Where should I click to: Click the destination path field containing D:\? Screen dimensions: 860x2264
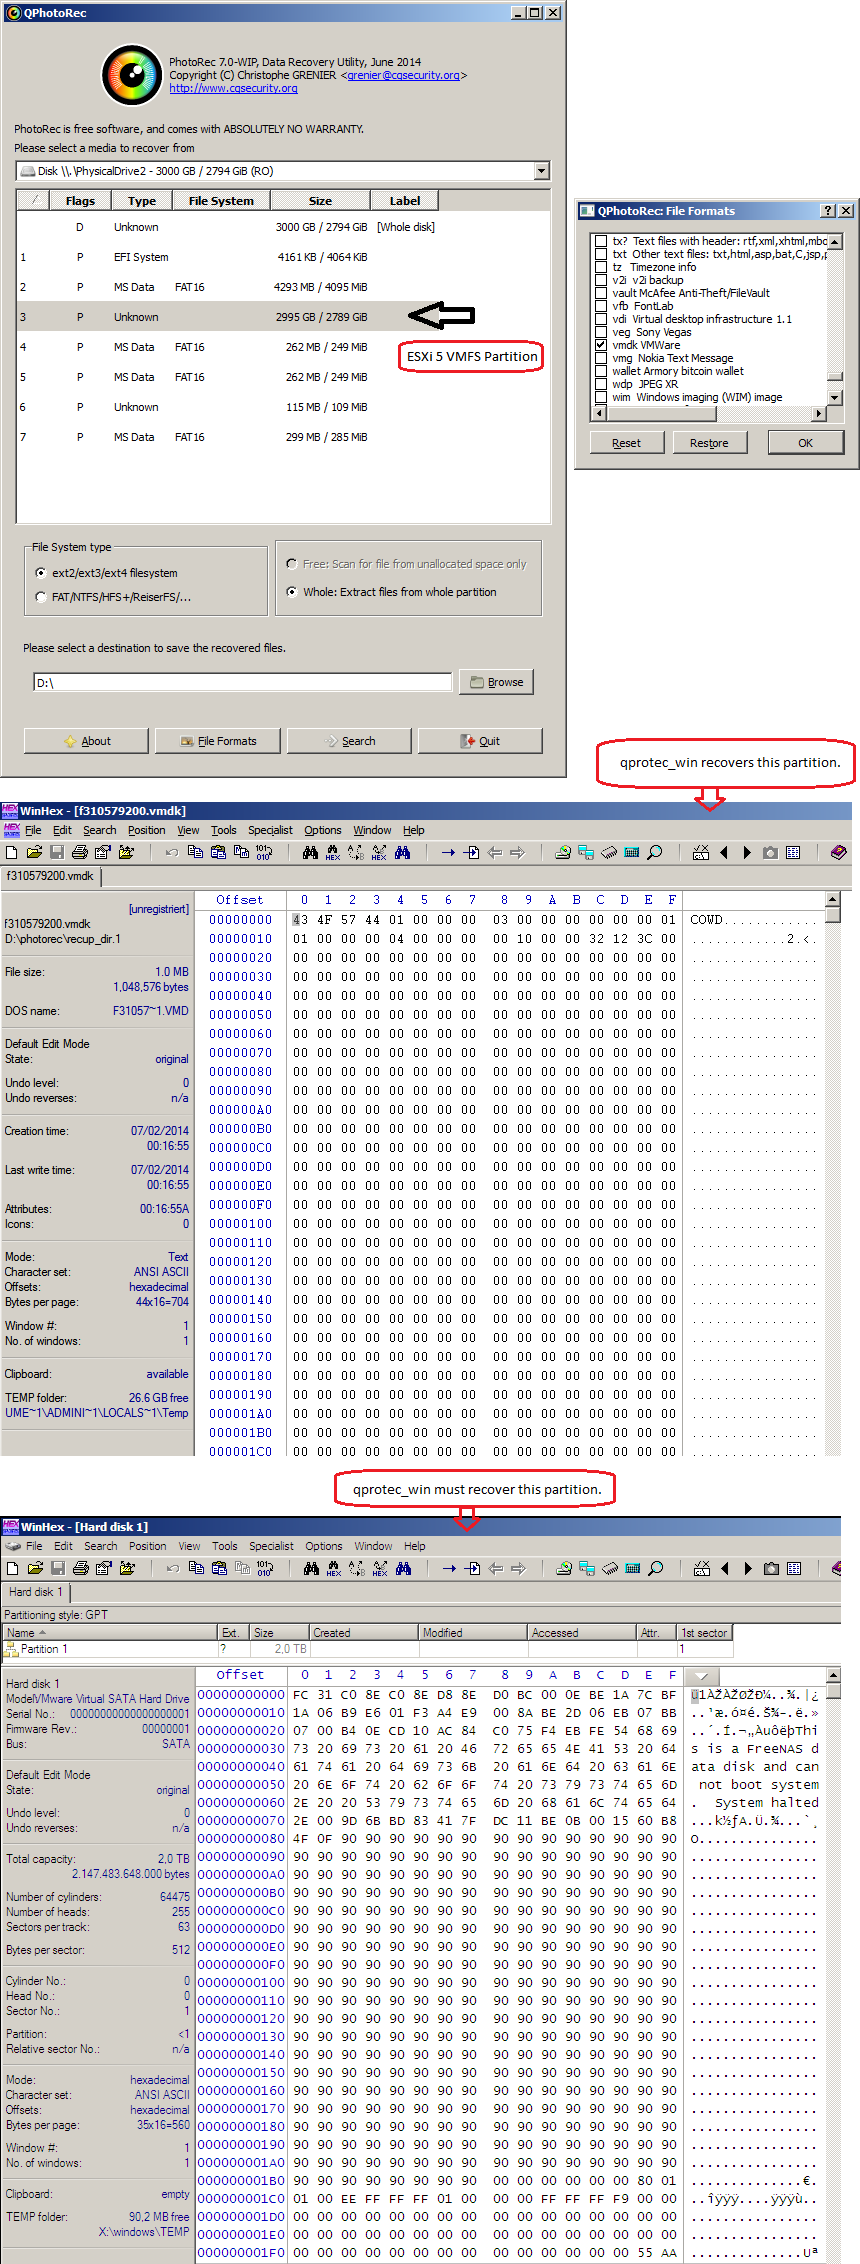(242, 682)
